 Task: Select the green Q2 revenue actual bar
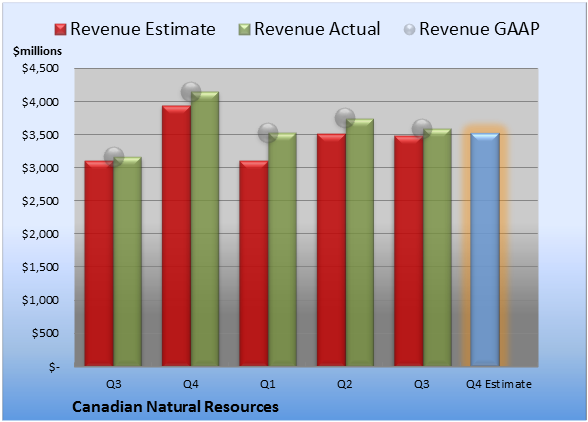click(x=360, y=242)
